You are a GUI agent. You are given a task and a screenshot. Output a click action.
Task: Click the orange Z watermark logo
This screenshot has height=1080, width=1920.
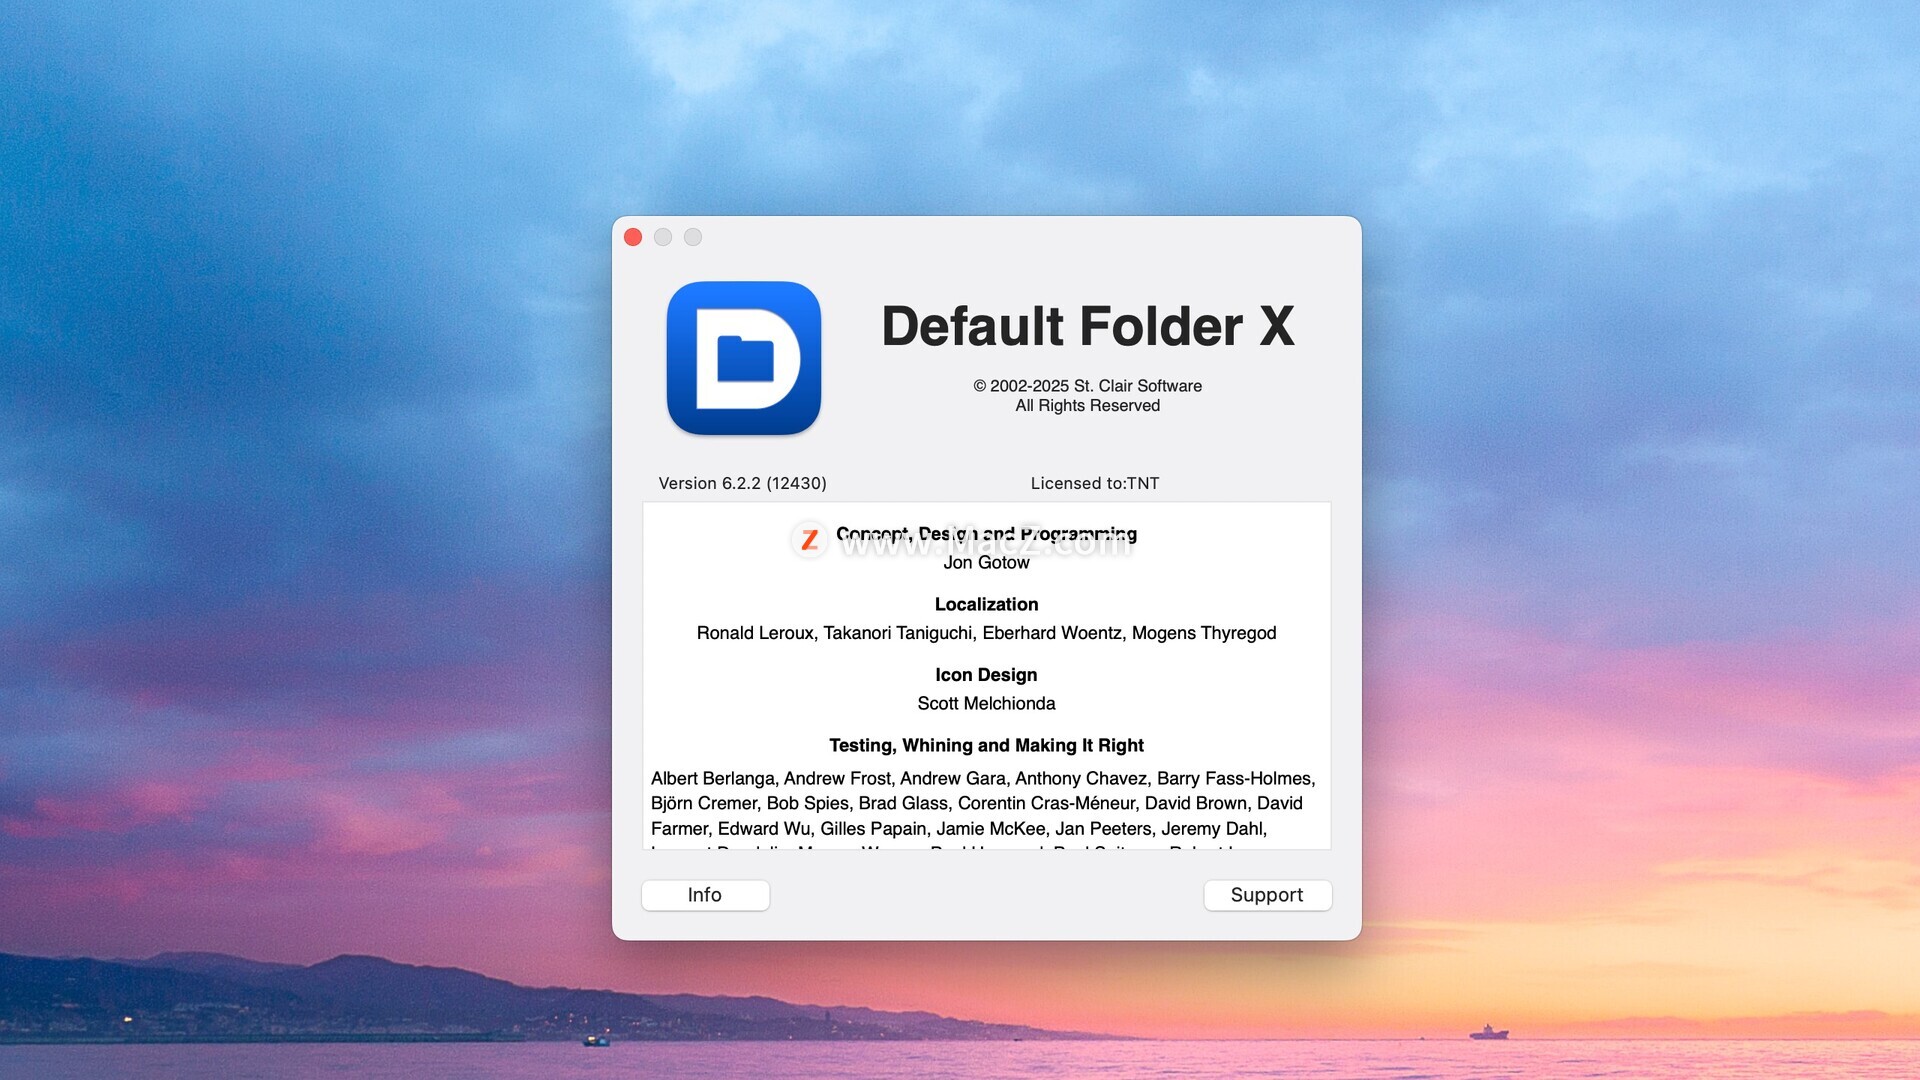809,540
